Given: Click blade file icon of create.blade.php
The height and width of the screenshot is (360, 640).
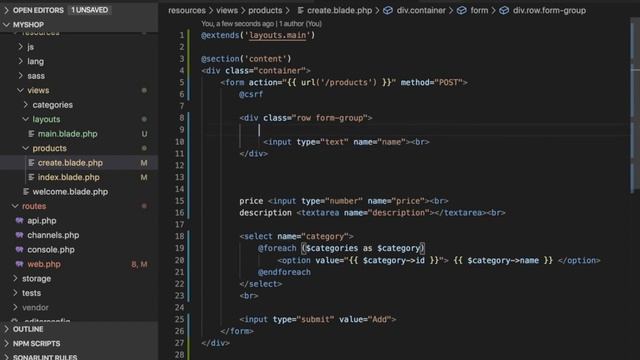Looking at the screenshot, I should point(31,163).
